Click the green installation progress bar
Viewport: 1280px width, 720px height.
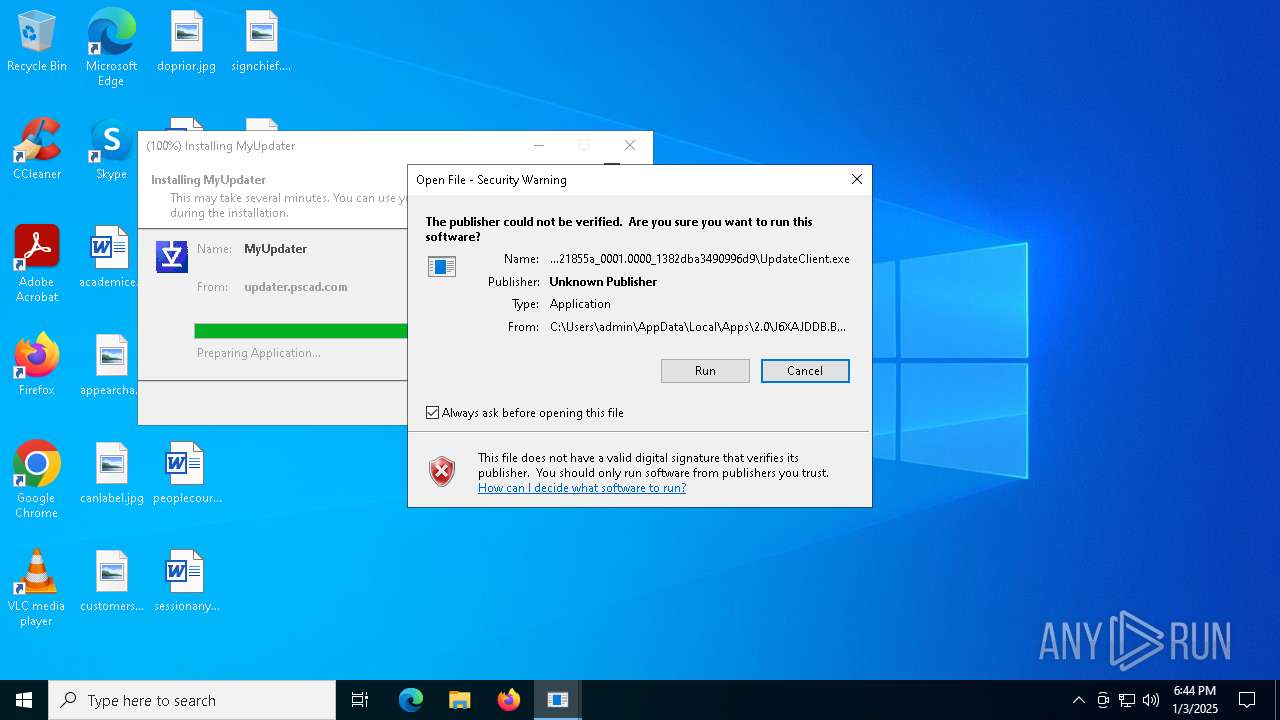[301, 331]
